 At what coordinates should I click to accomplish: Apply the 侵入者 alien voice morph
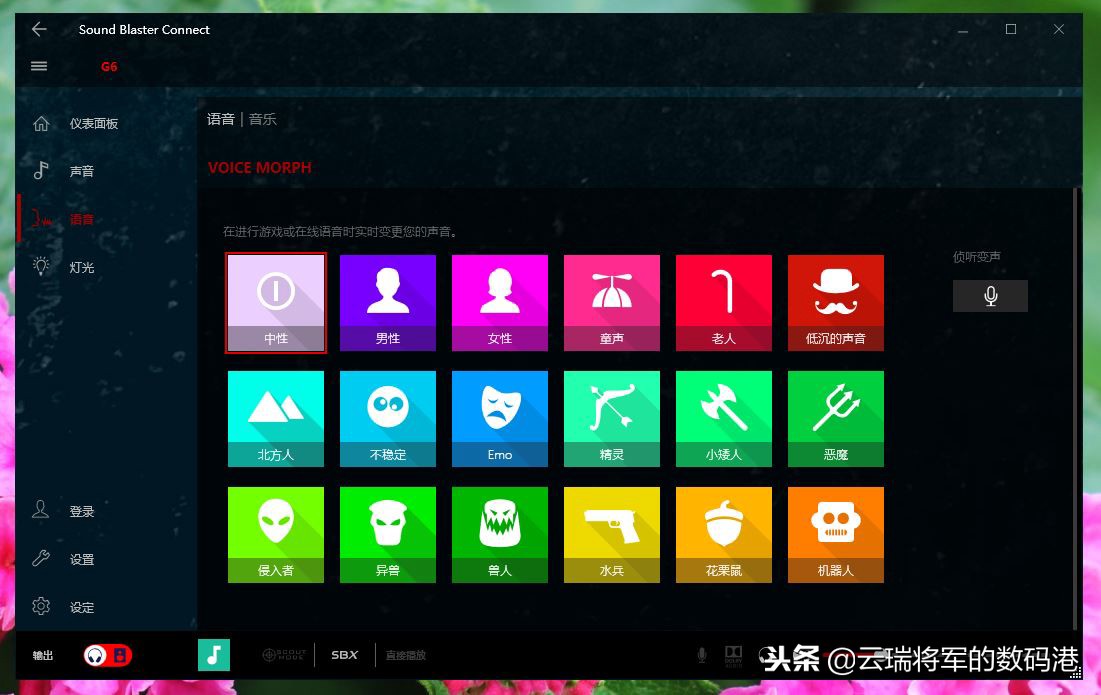[276, 535]
